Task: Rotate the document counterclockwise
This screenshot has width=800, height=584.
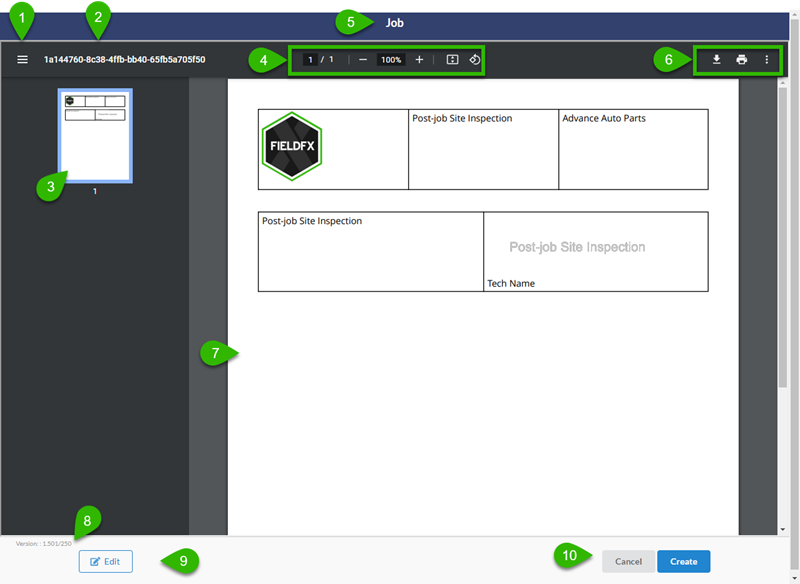Action: (475, 59)
